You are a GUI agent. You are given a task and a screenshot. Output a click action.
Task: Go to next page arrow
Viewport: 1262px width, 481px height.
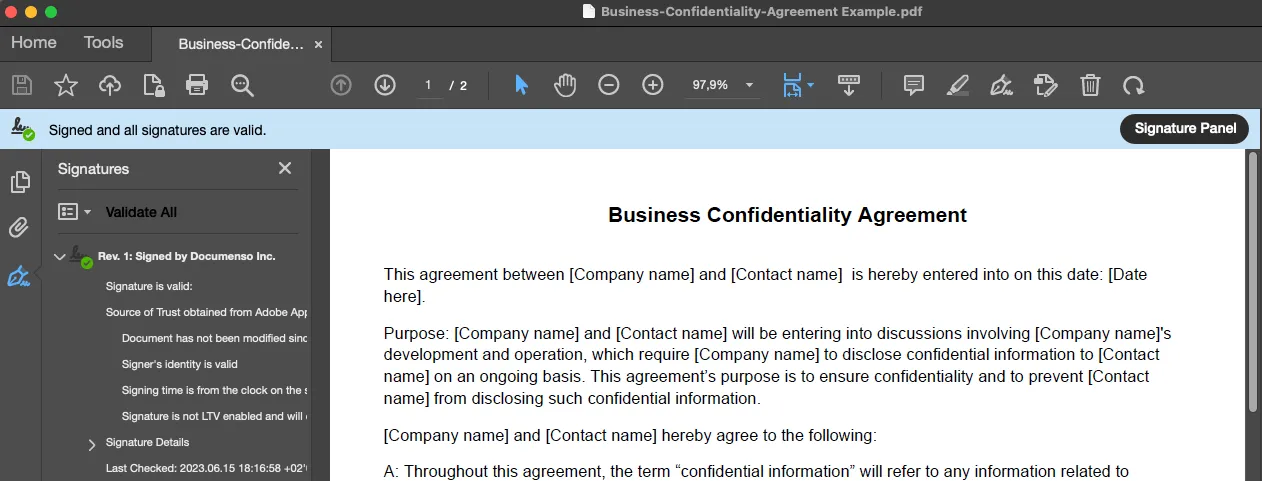click(385, 85)
